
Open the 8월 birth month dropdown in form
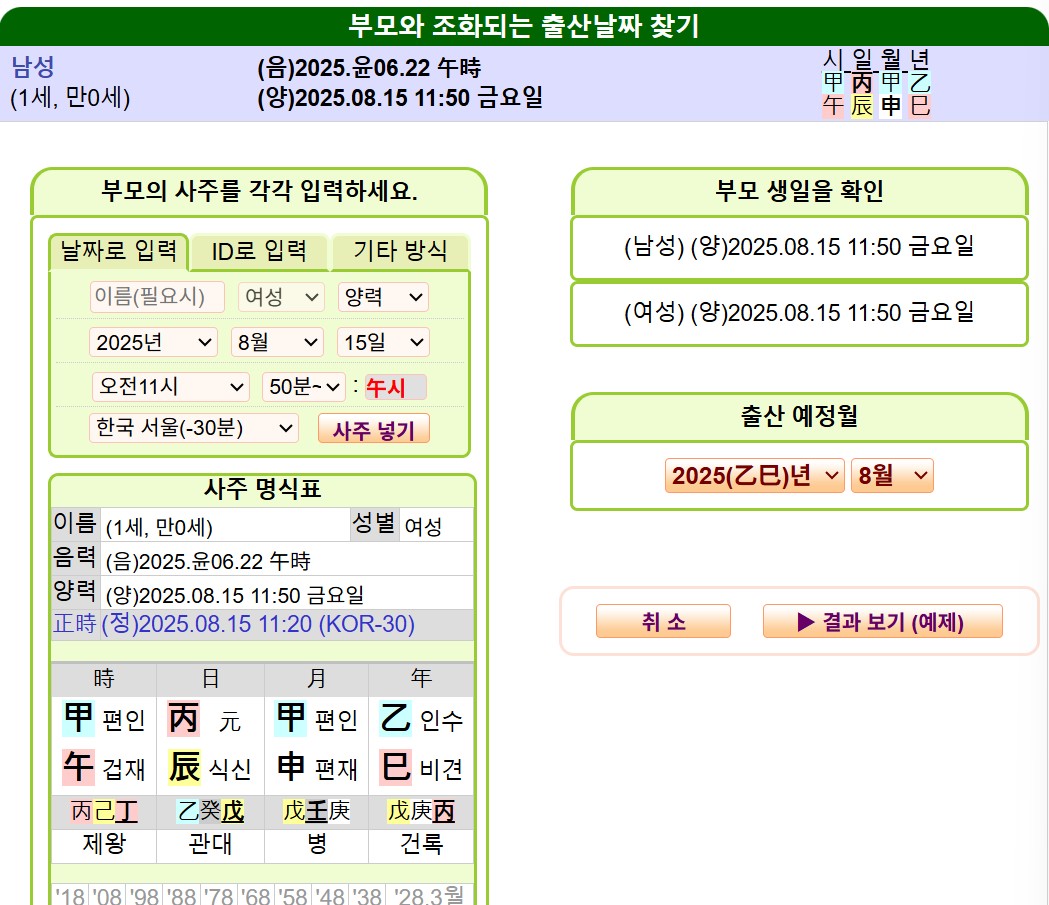[277, 342]
